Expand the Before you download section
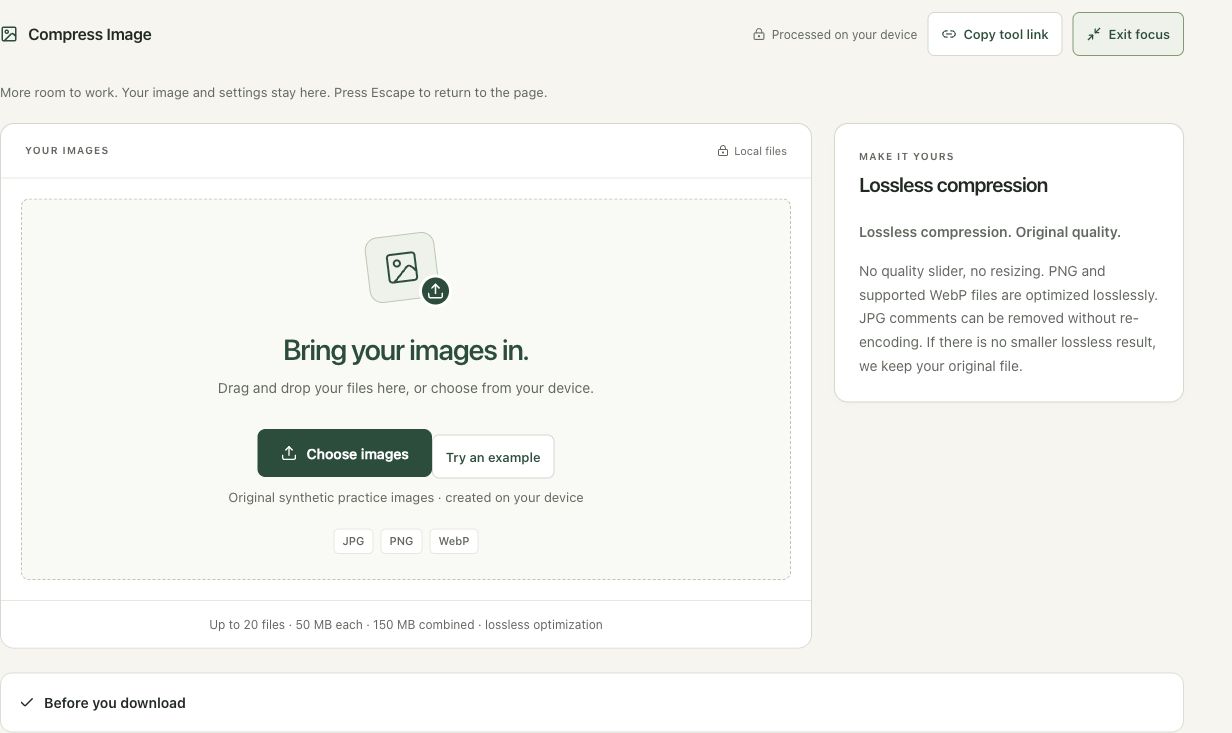The height and width of the screenshot is (733, 1232). click(x=592, y=702)
